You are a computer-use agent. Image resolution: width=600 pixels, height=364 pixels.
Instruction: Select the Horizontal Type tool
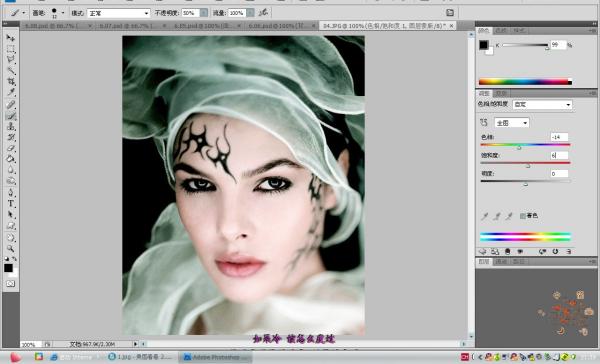pyautogui.click(x=10, y=204)
